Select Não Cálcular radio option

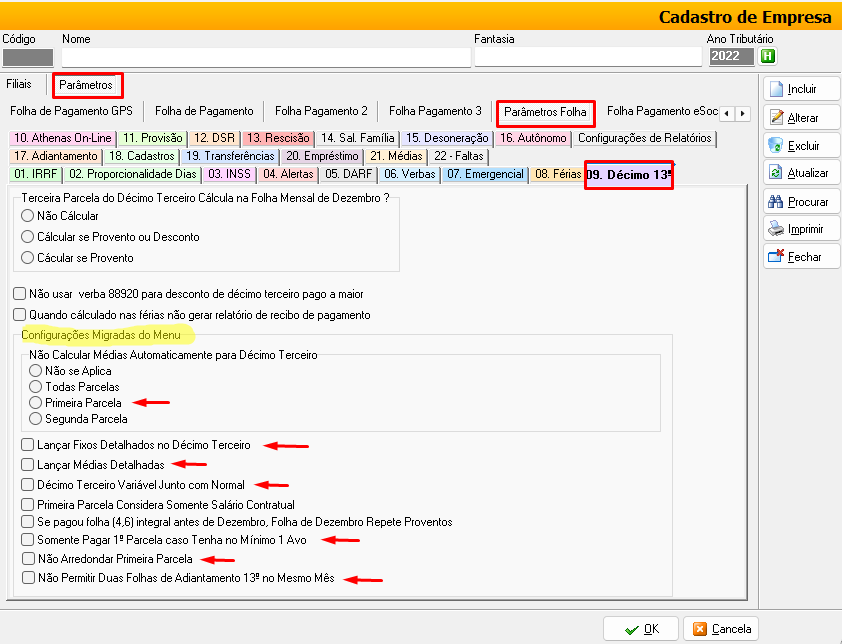tap(27, 215)
